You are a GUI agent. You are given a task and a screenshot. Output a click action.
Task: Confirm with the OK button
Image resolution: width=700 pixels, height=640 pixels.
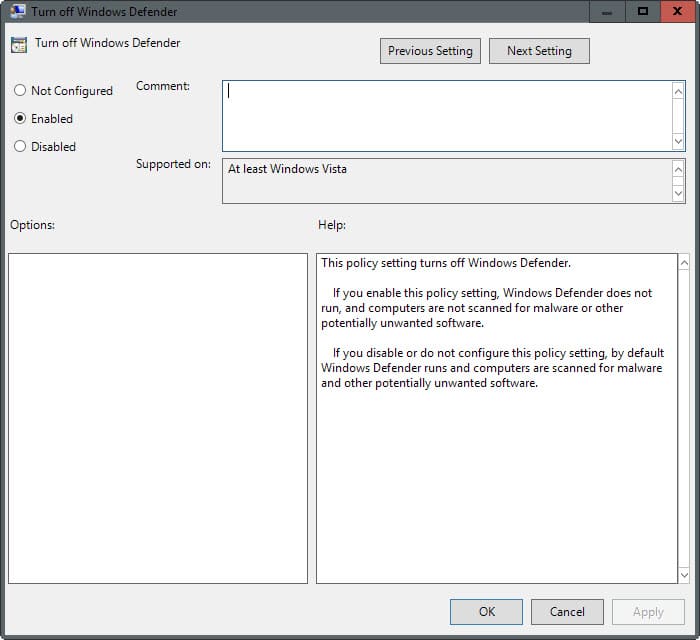[x=486, y=611]
